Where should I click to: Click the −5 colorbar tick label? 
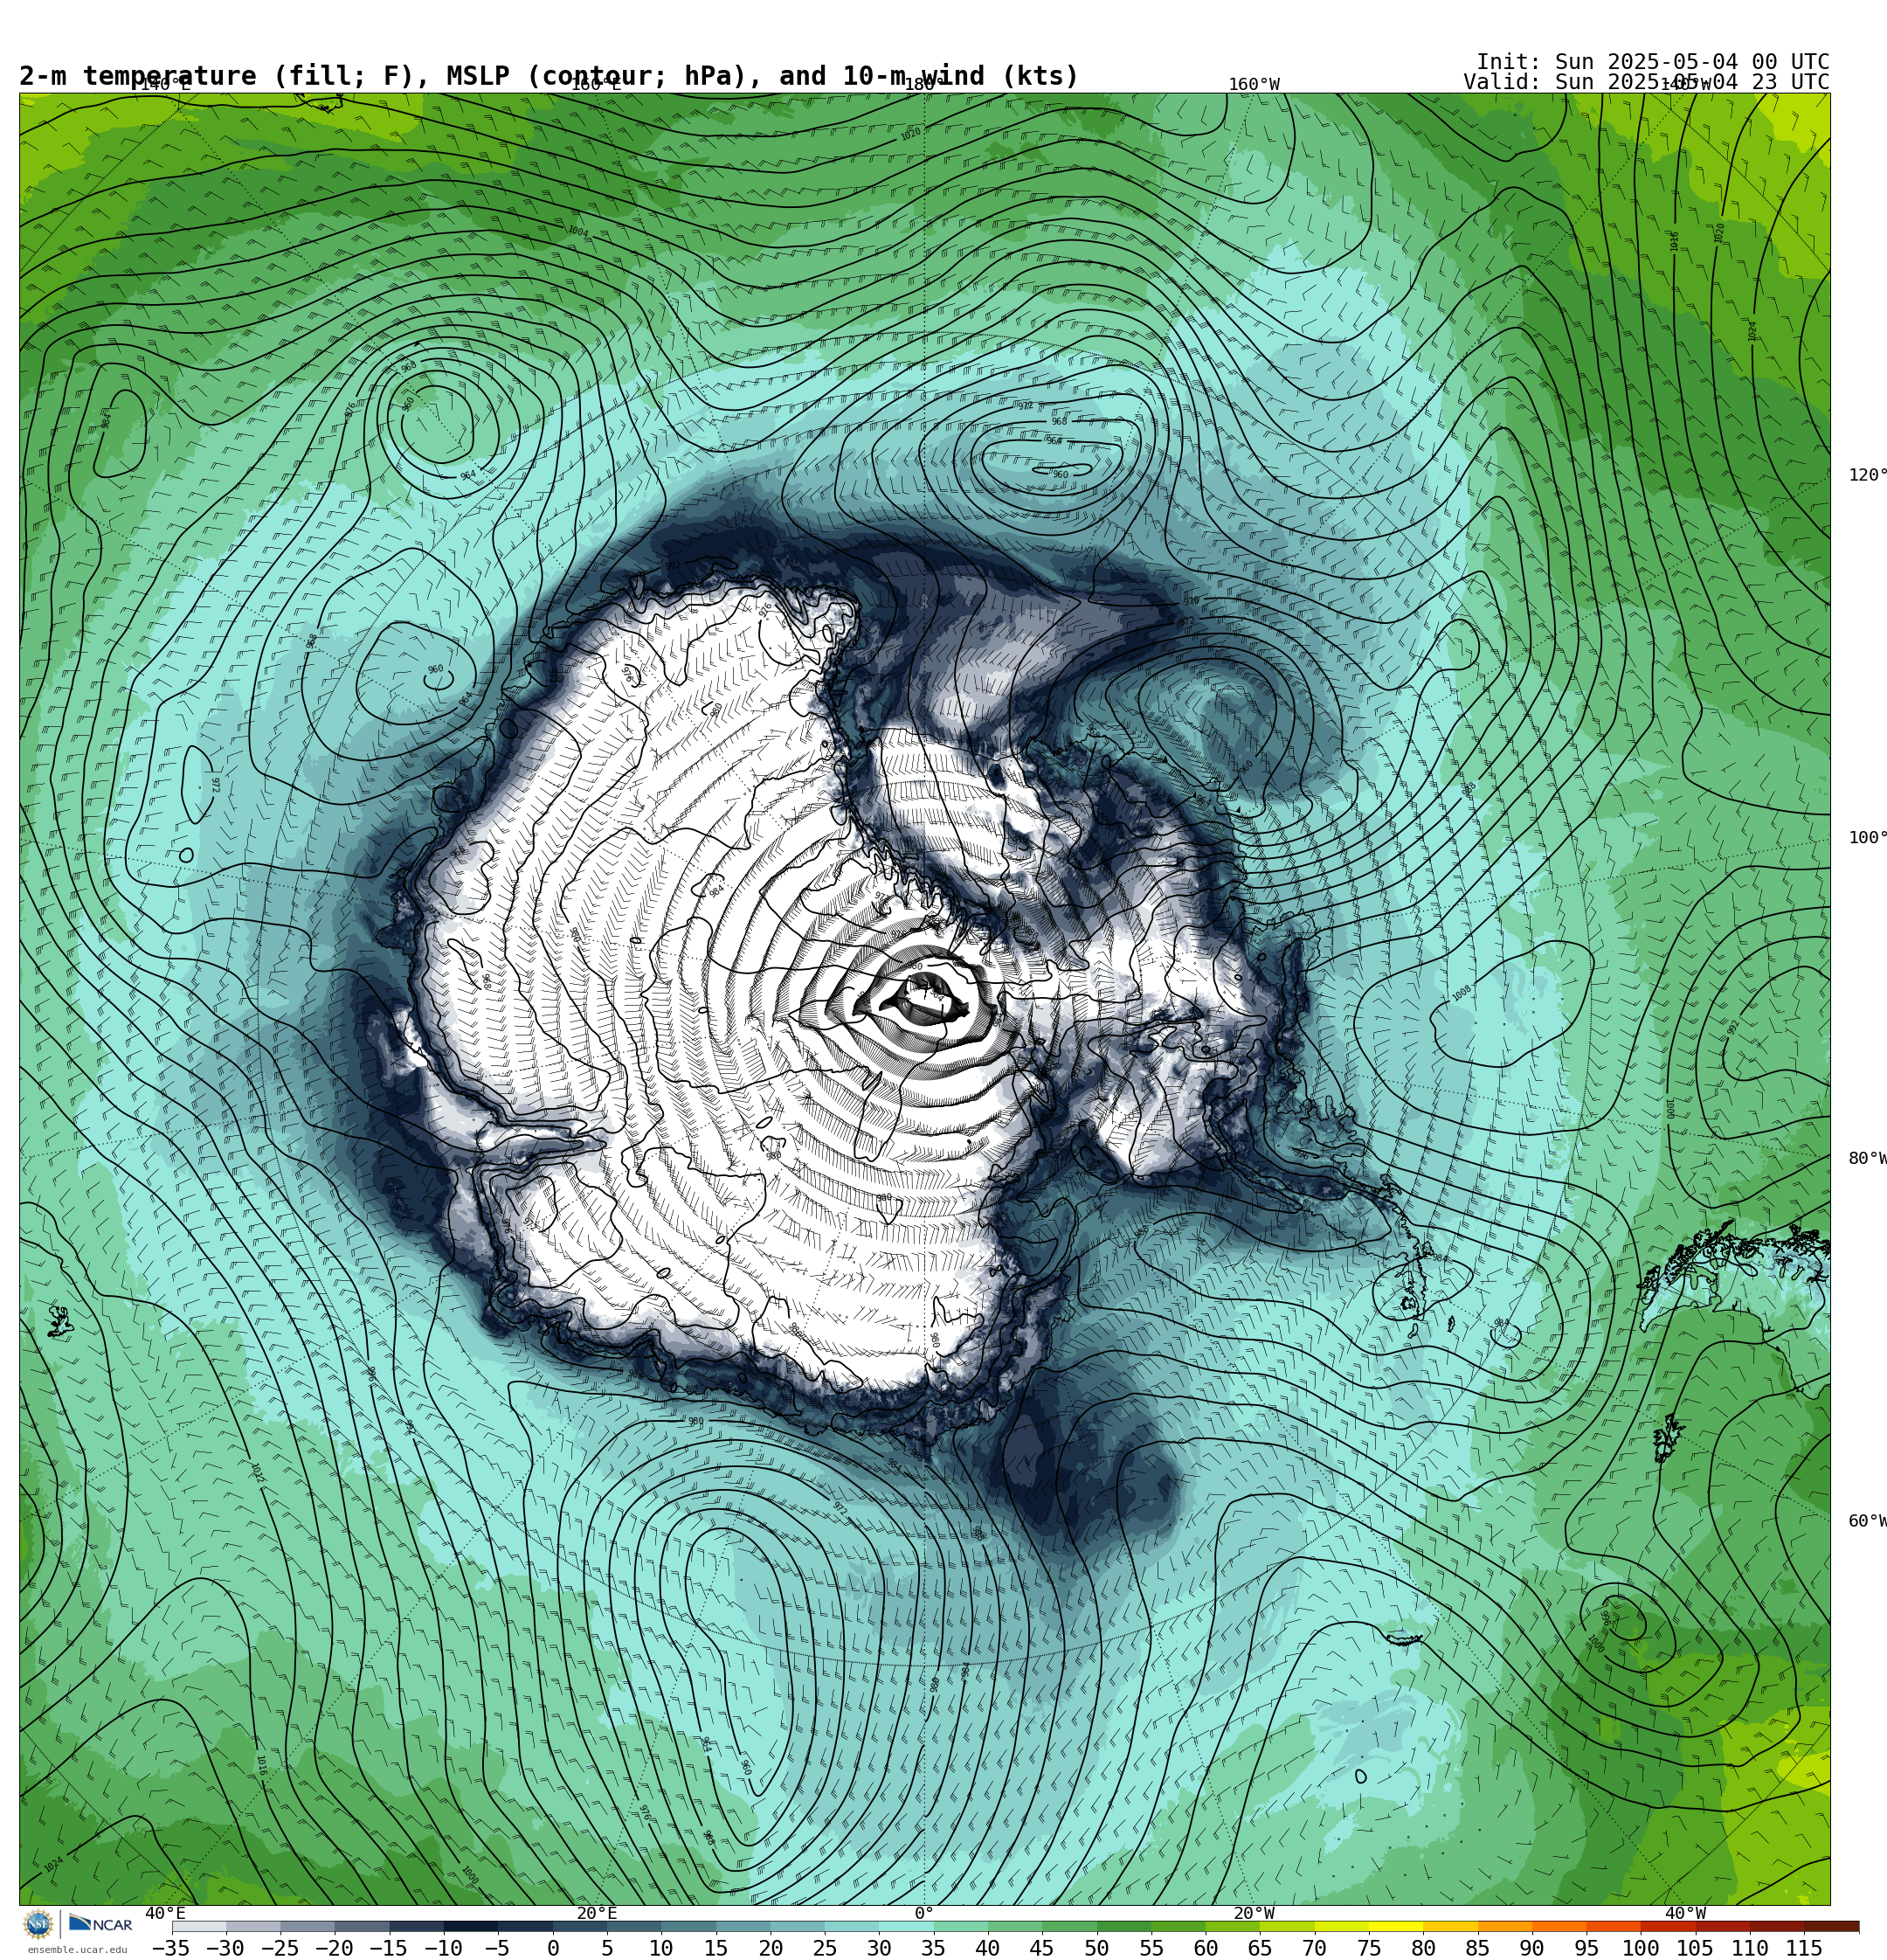[497, 1948]
